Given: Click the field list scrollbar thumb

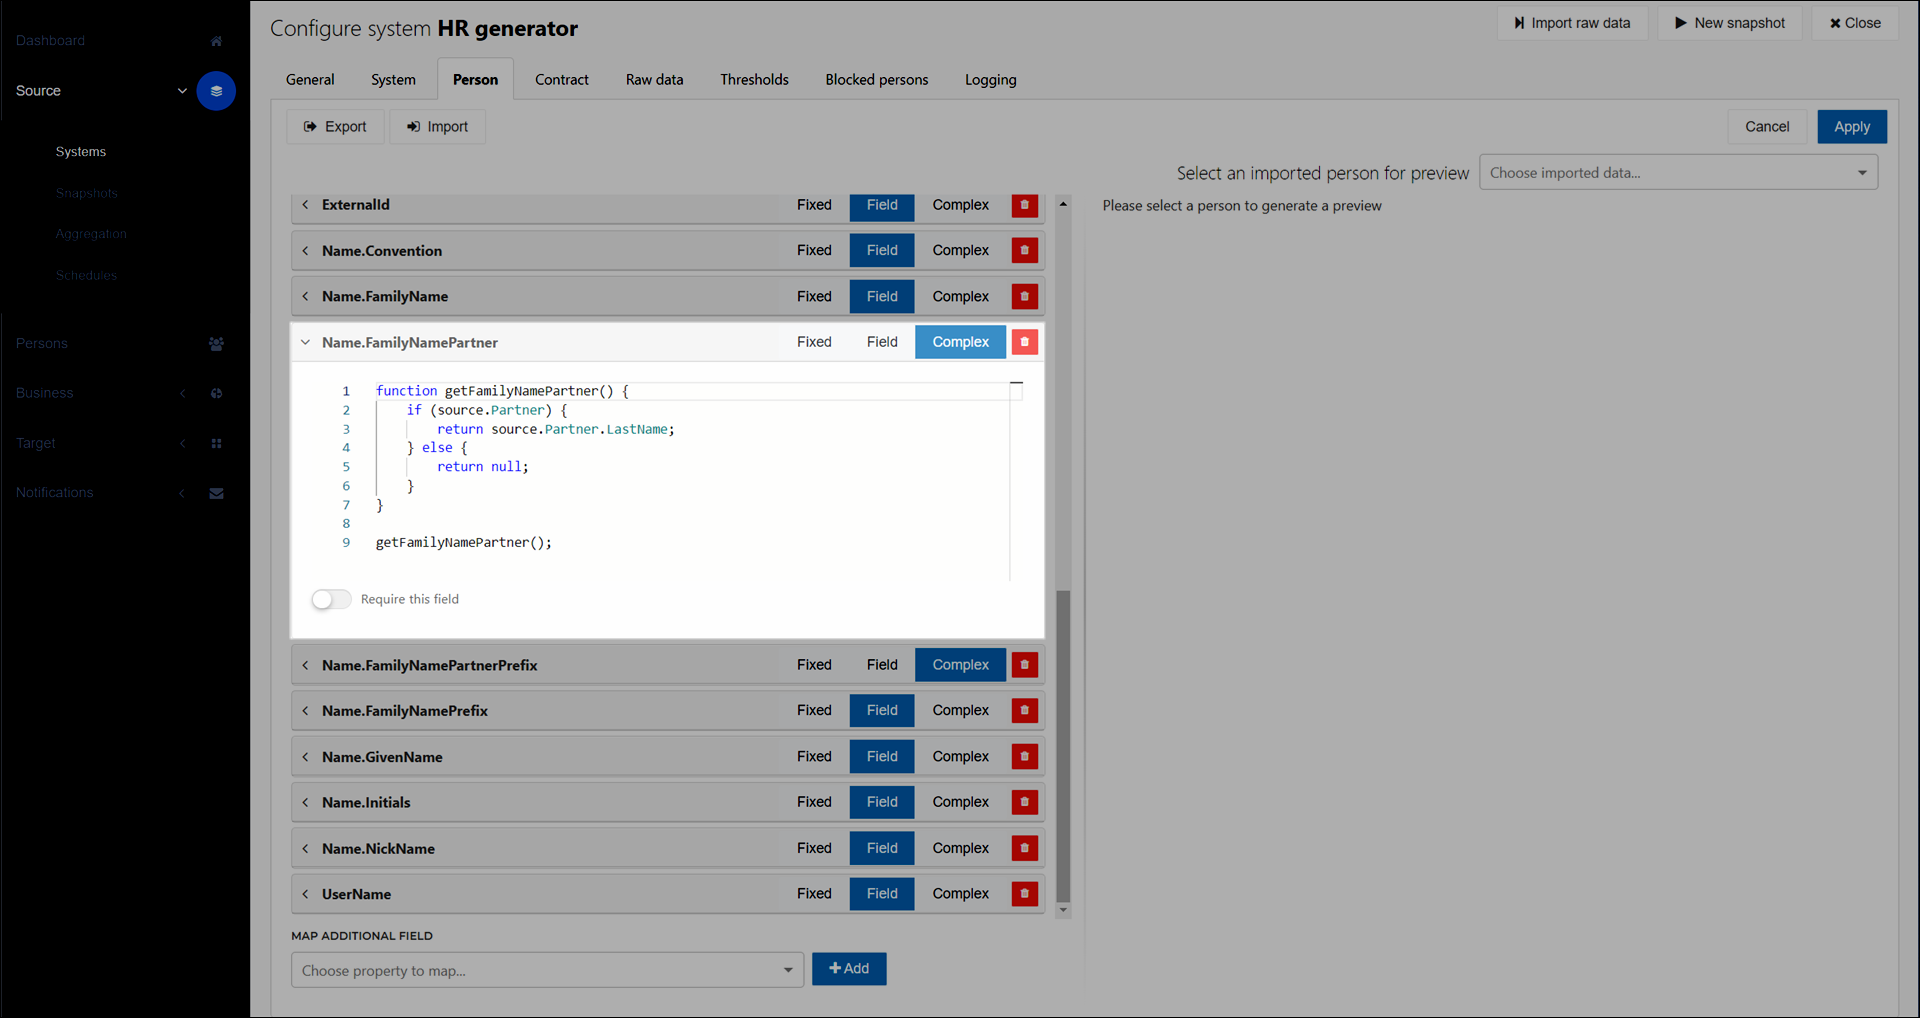Looking at the screenshot, I should pyautogui.click(x=1063, y=746).
